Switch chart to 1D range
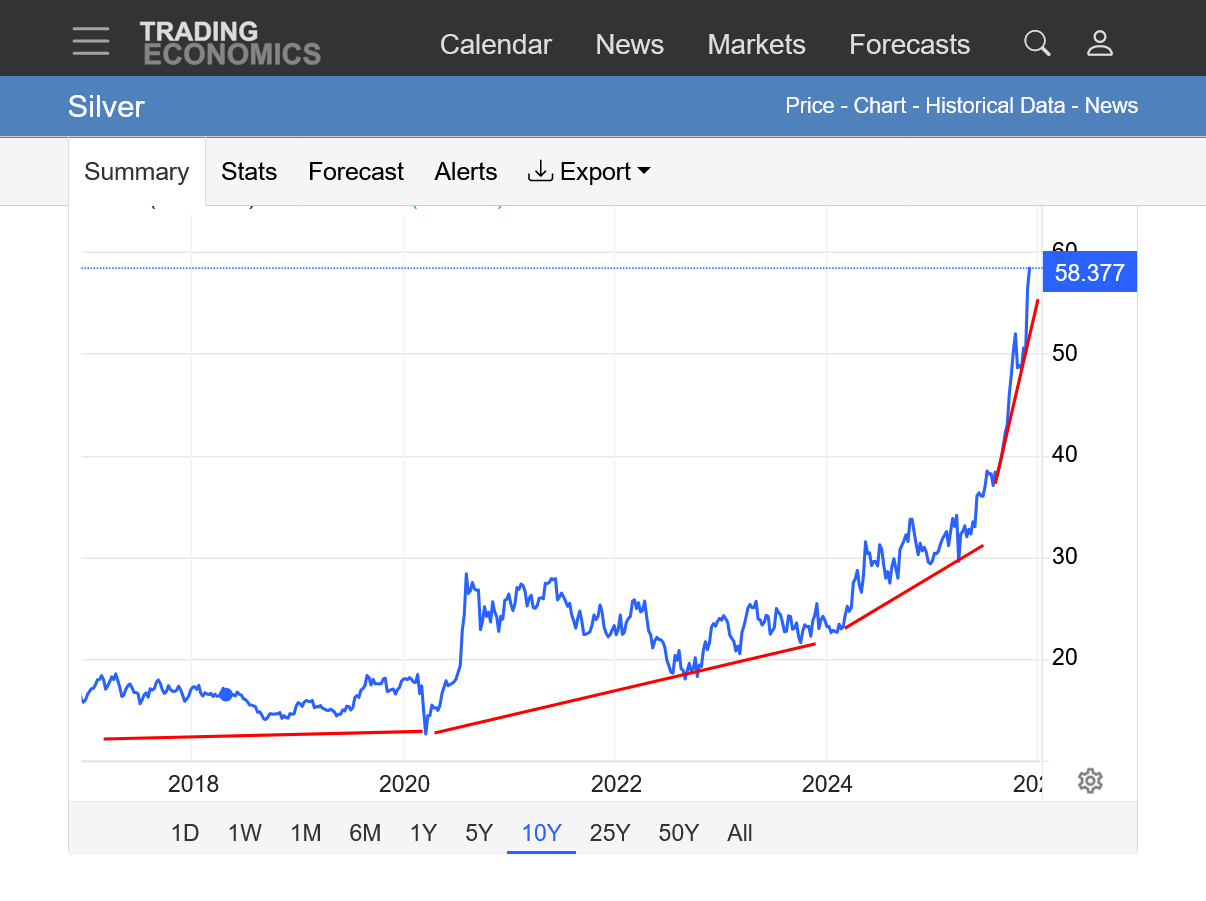Image resolution: width=1206 pixels, height=901 pixels. (185, 833)
